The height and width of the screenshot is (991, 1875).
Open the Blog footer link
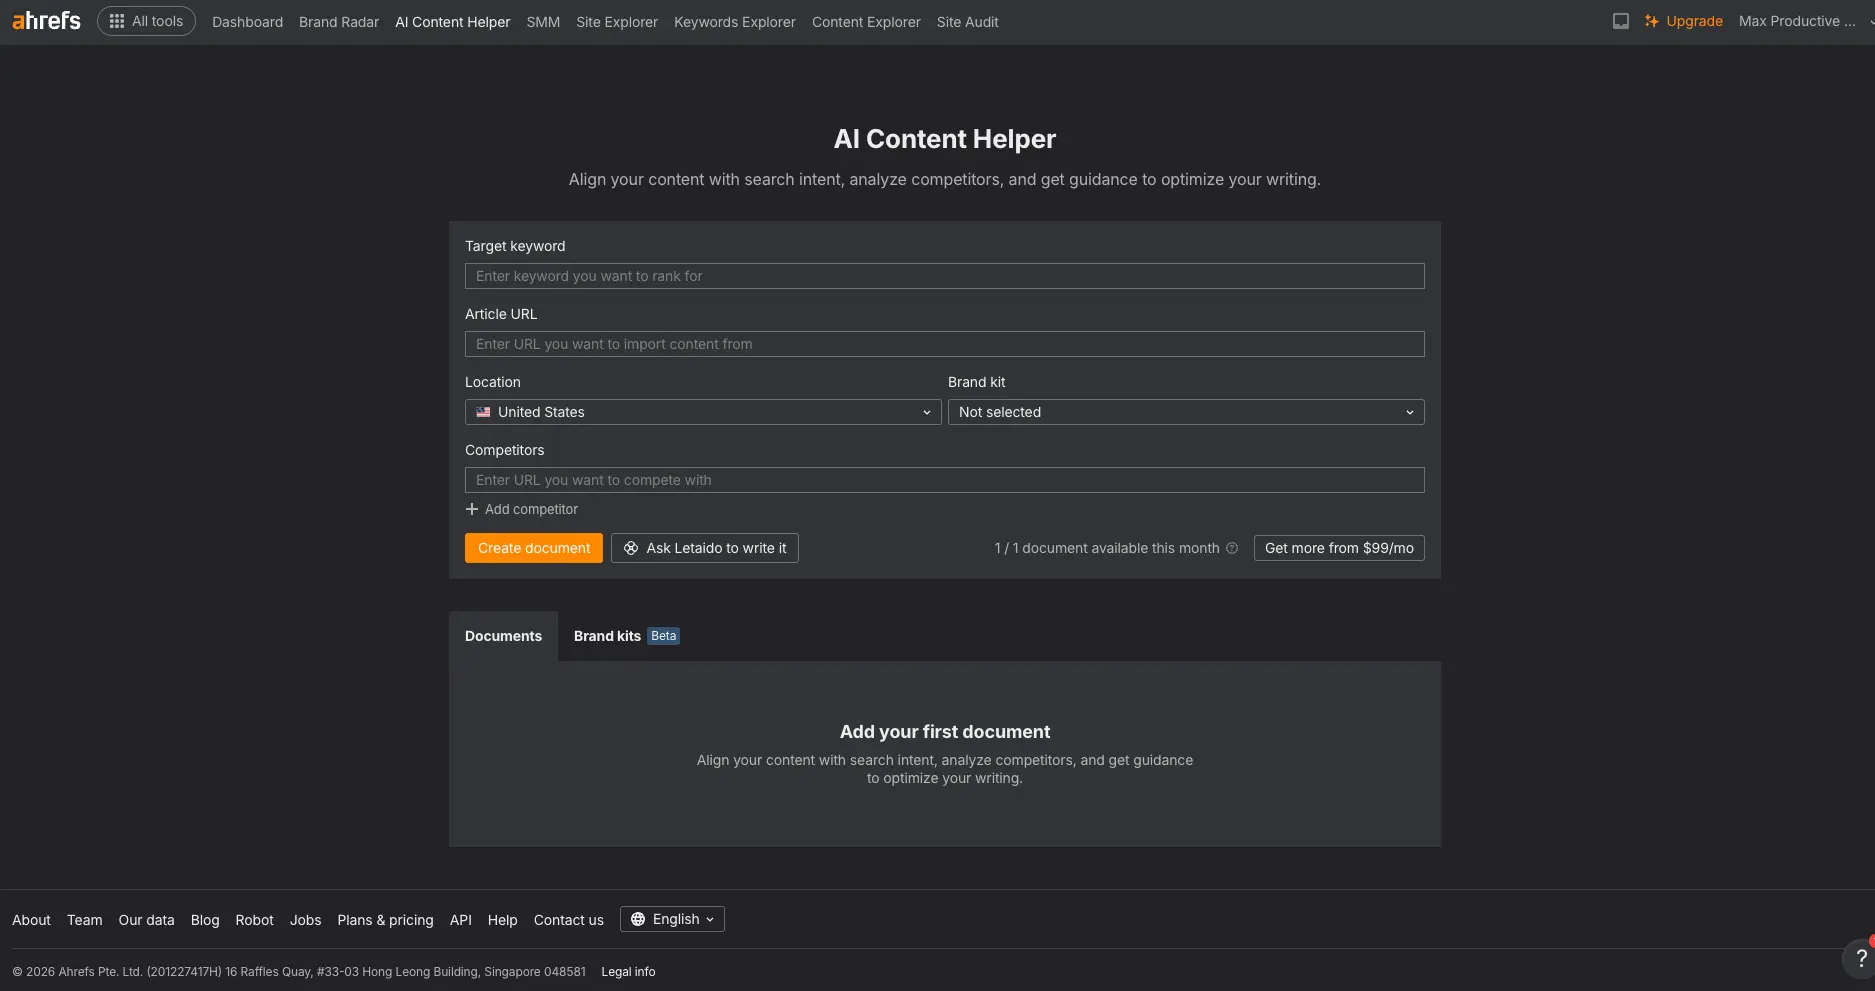205,920
